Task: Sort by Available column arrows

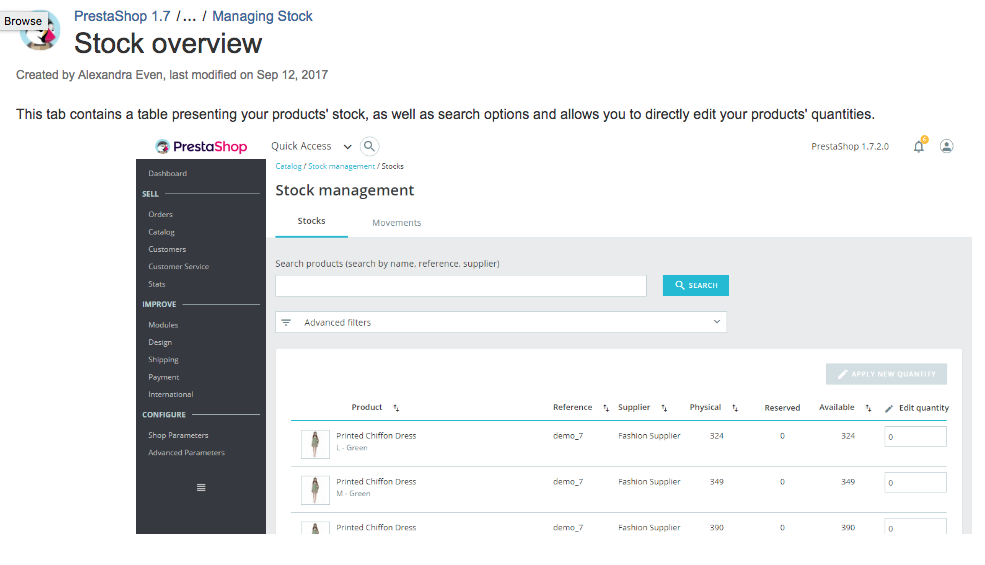Action: pos(868,408)
